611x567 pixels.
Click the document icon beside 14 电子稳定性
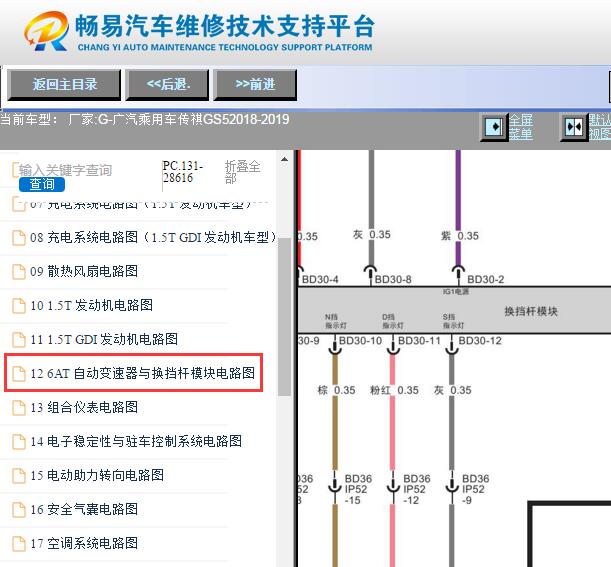[19, 442]
